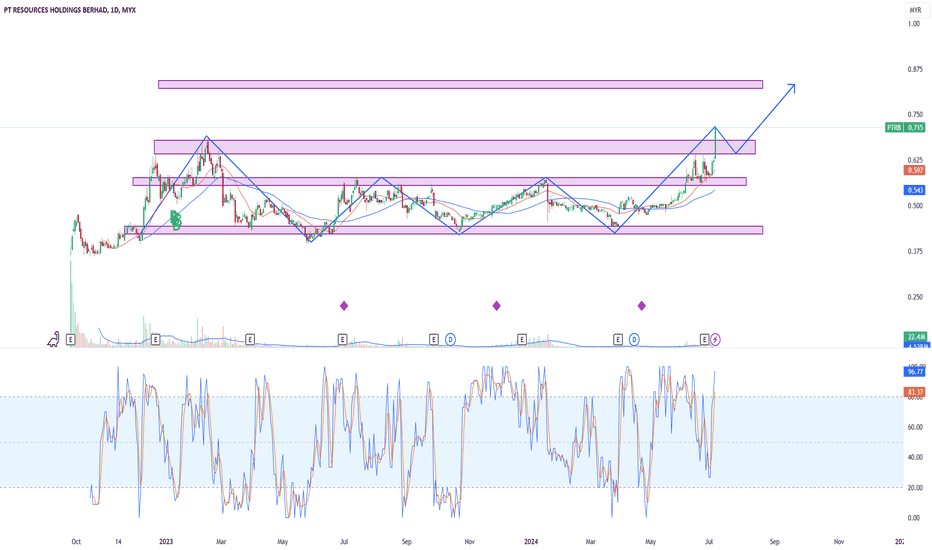Click the Oct label opening the time axis
This screenshot has width=932, height=550.
point(76,542)
